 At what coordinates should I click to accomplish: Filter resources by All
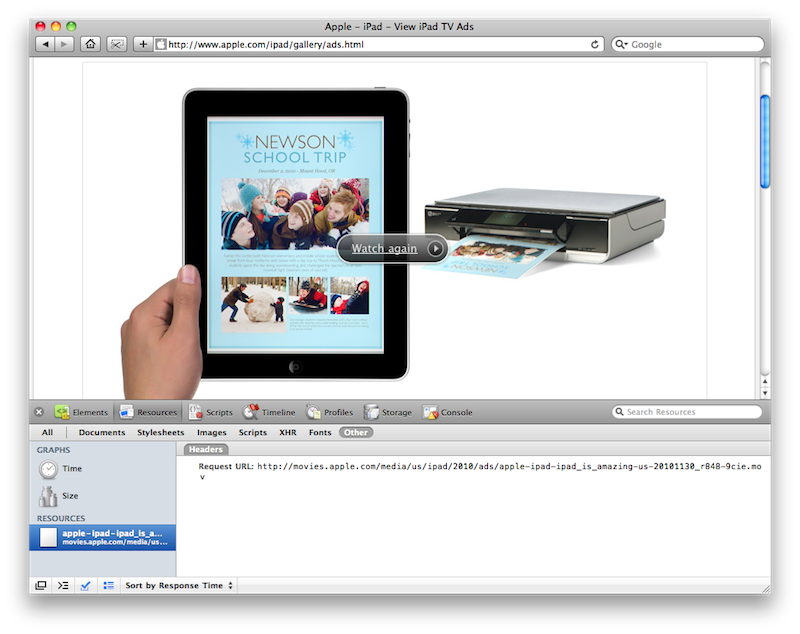(x=47, y=433)
